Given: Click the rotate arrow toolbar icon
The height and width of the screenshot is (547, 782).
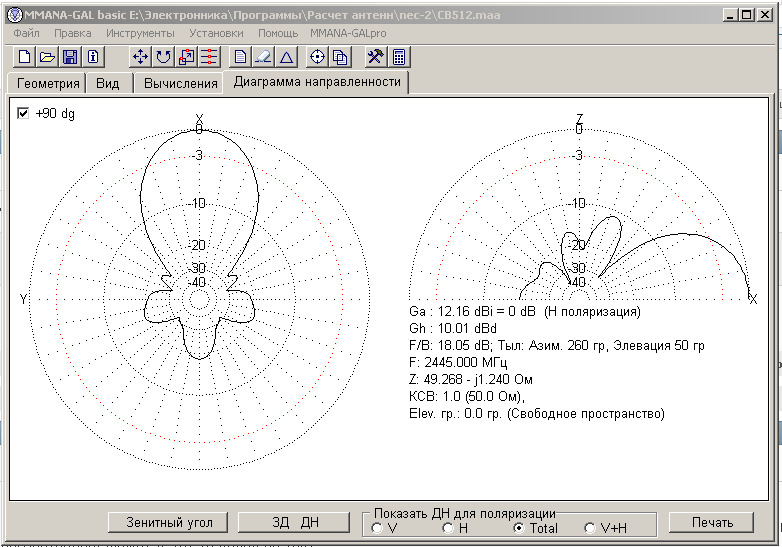Looking at the screenshot, I should coord(164,57).
